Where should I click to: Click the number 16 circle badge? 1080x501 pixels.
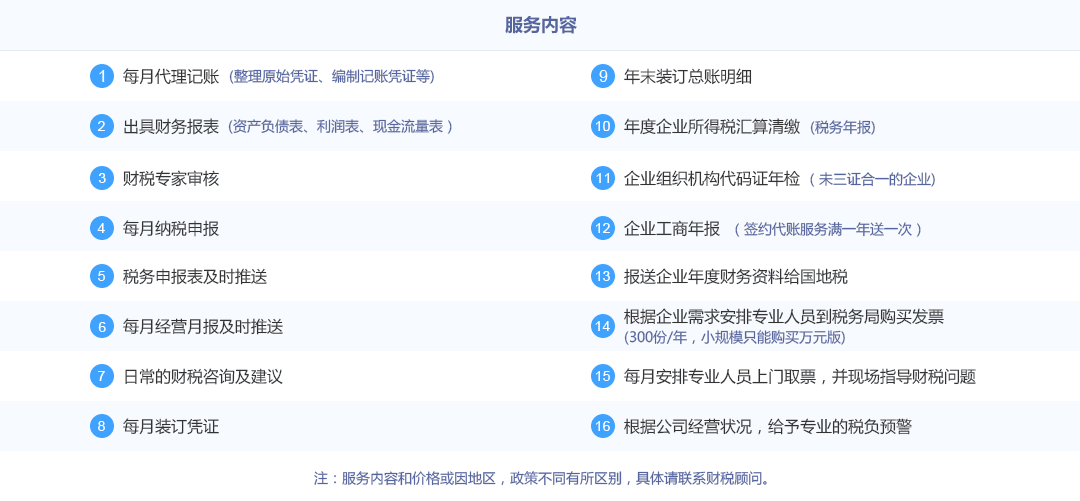click(x=602, y=426)
